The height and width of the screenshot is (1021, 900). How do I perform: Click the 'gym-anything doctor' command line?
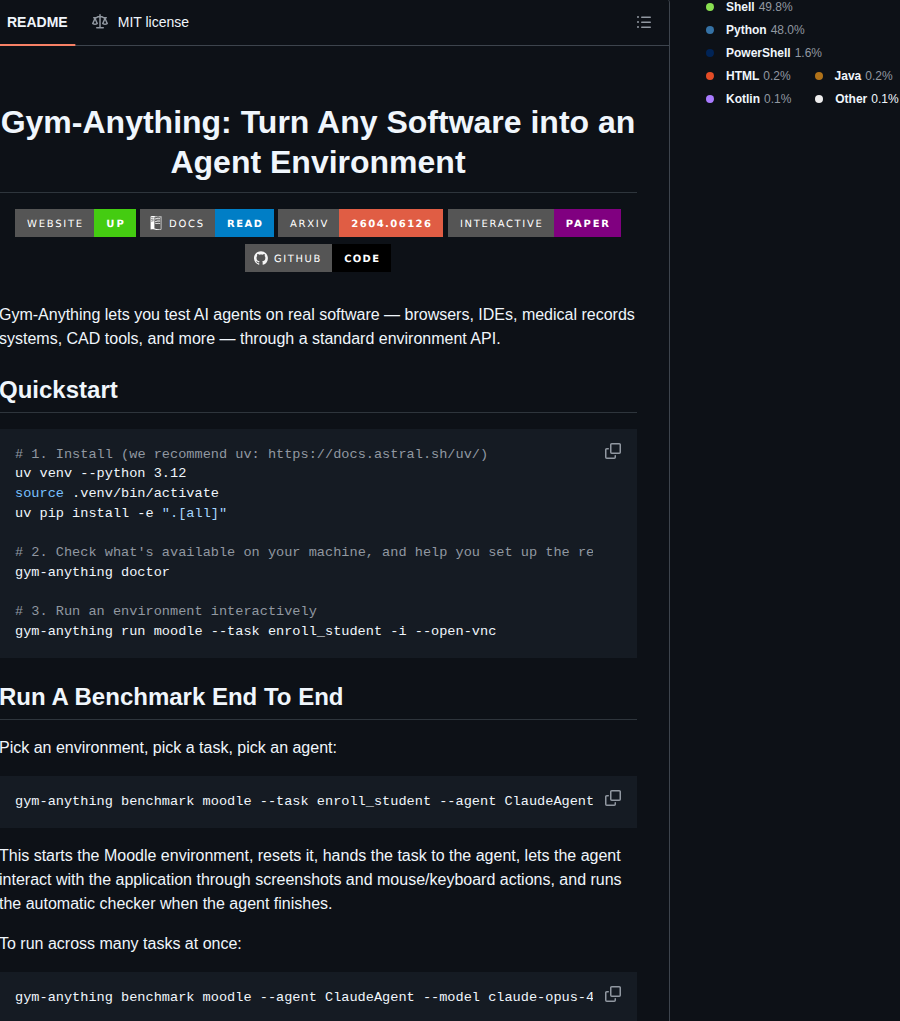click(92, 572)
